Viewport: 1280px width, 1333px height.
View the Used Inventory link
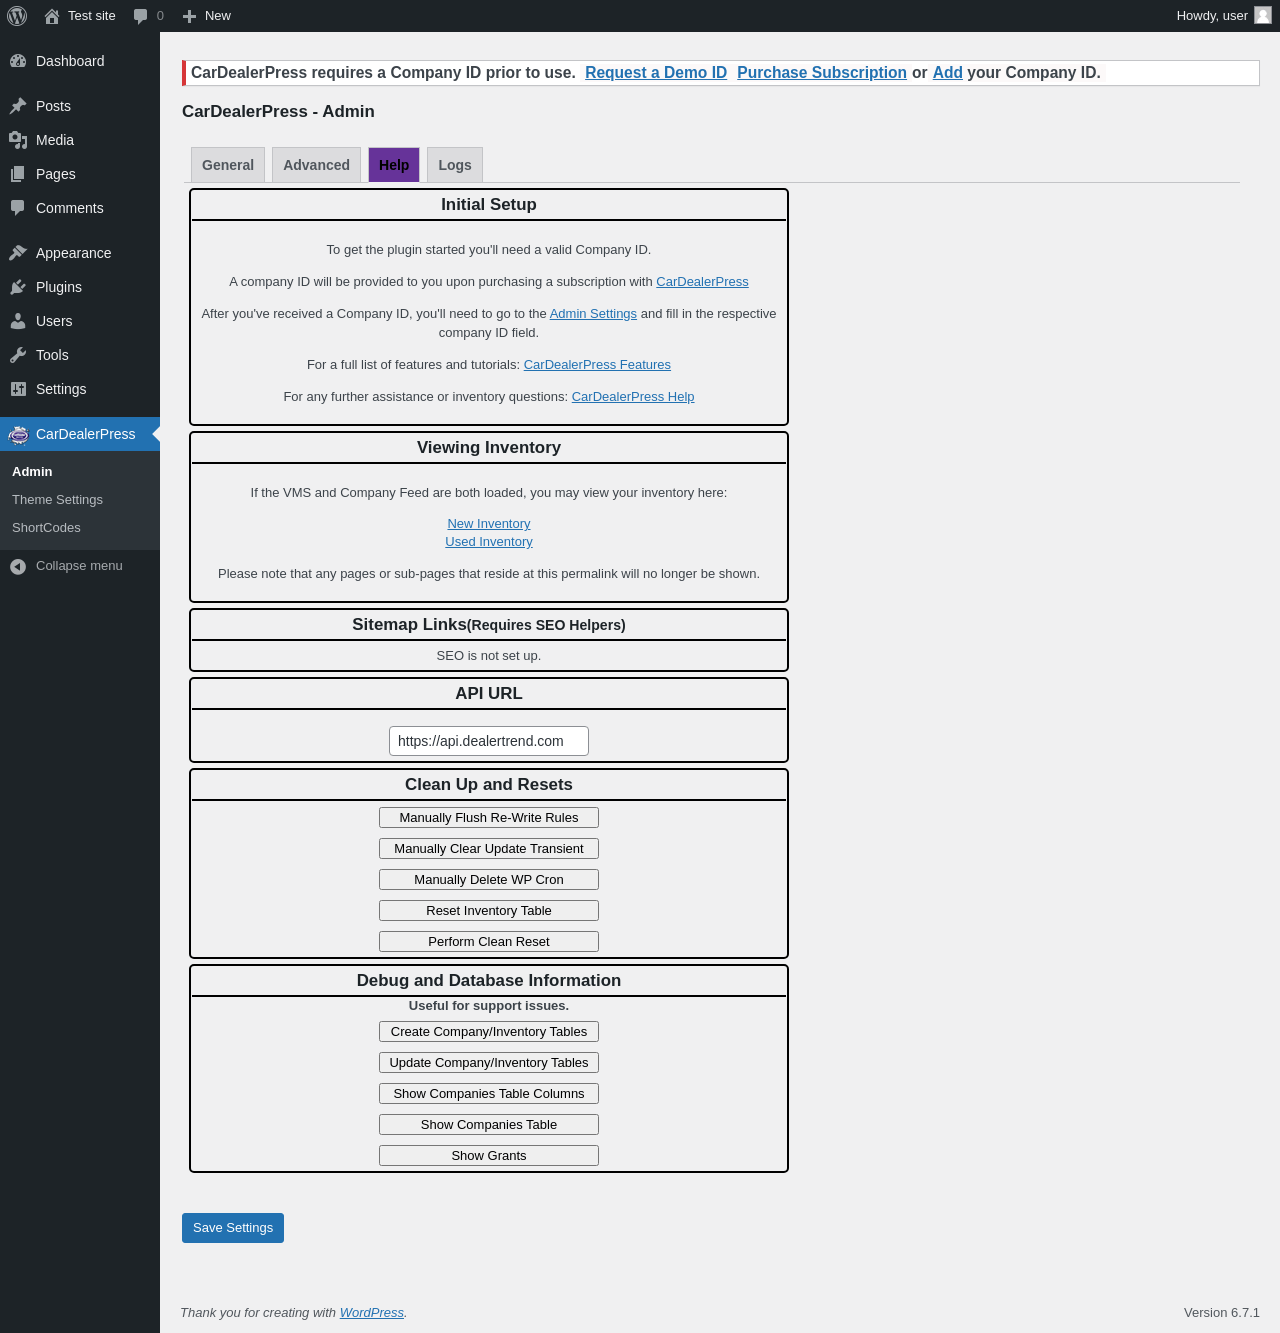(489, 542)
